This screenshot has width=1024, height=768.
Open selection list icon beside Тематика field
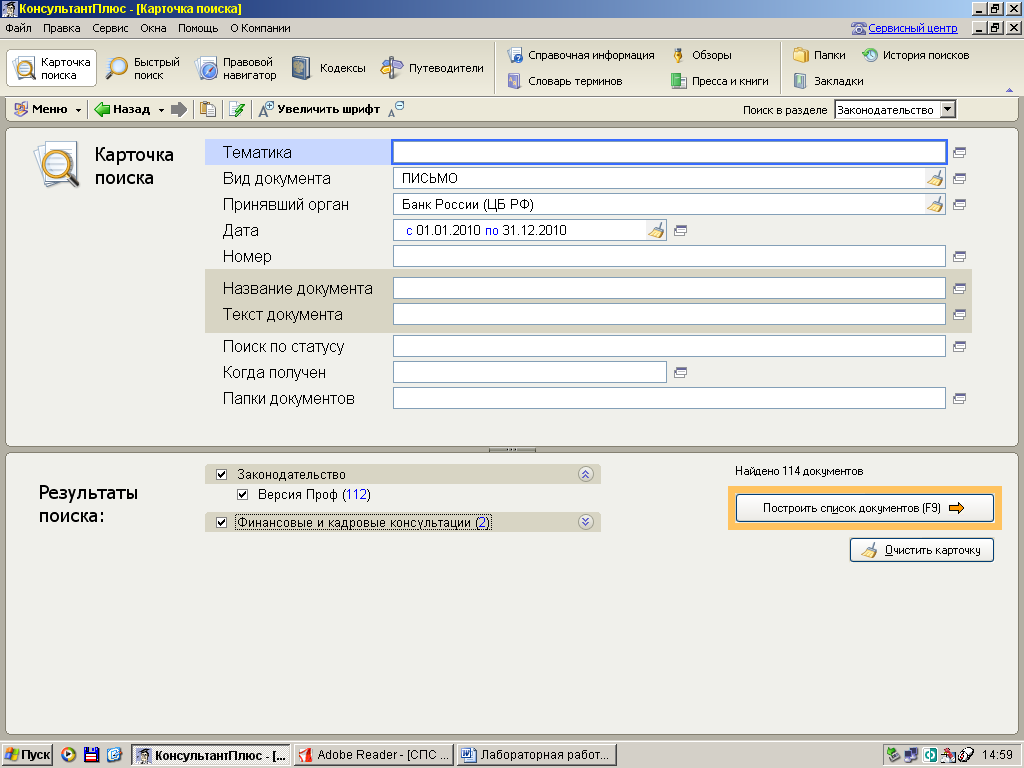(x=959, y=153)
